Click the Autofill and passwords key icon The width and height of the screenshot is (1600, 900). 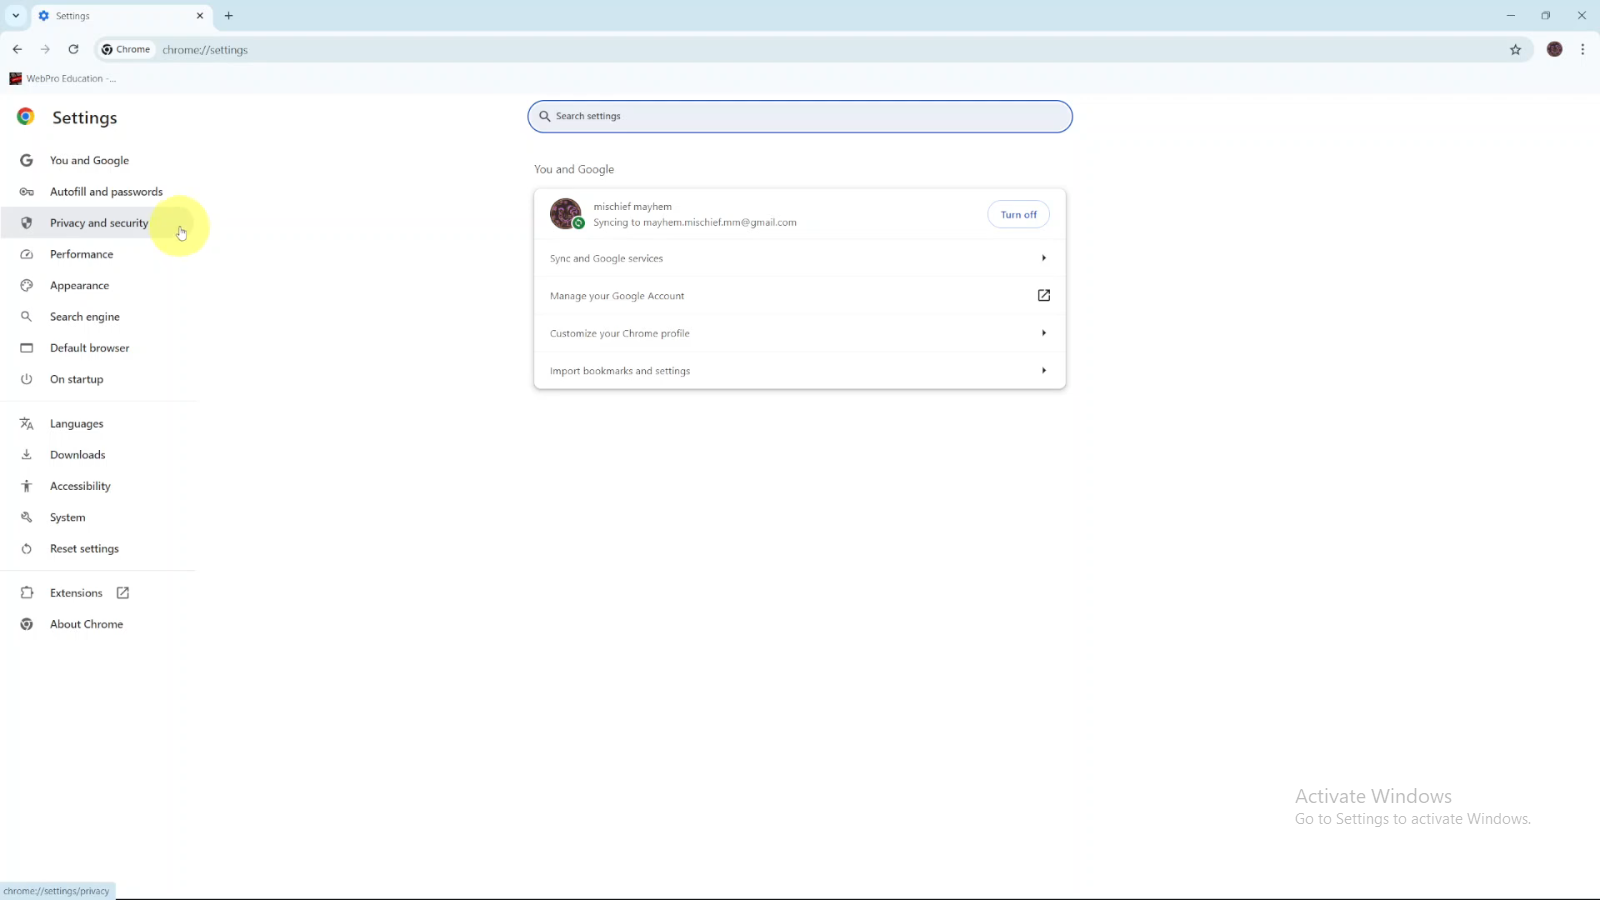(27, 192)
